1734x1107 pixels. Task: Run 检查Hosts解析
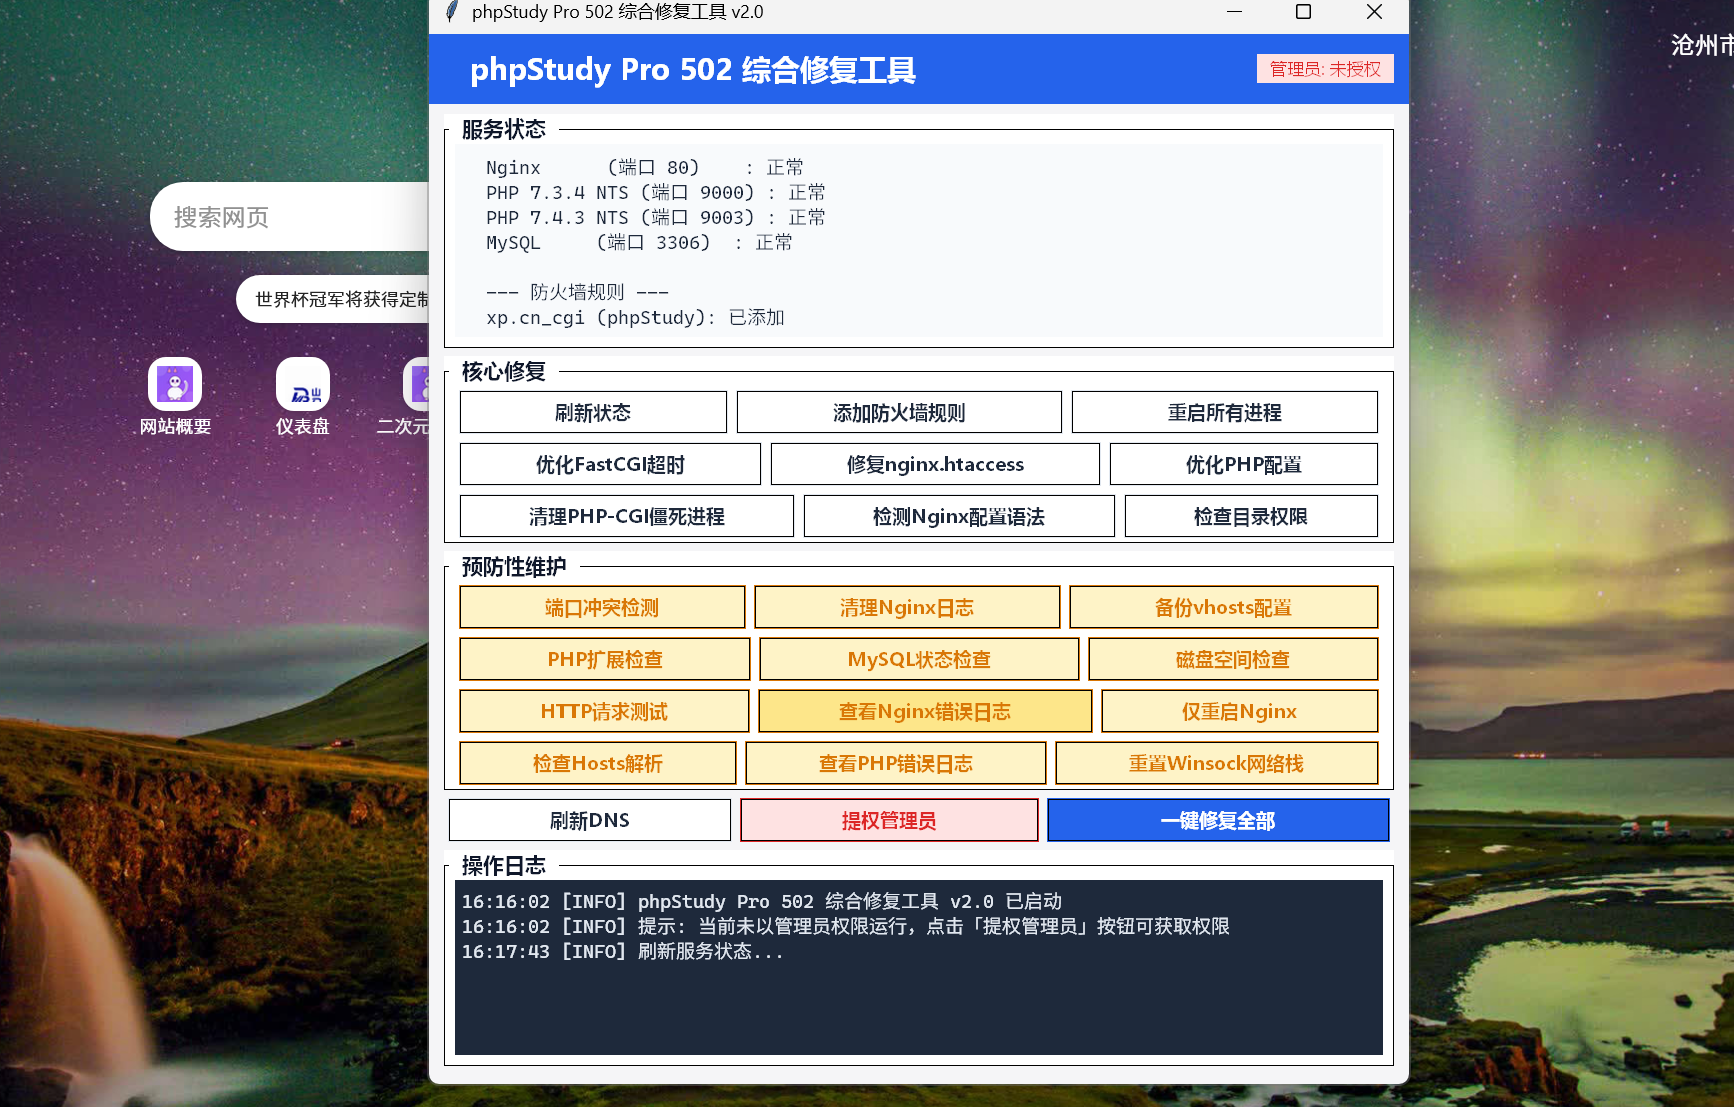tap(598, 763)
